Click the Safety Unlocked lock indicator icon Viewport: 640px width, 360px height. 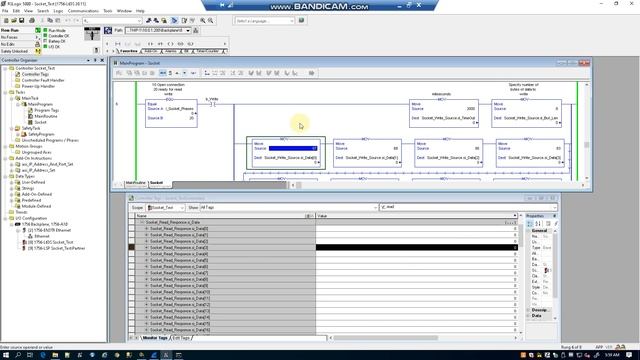tap(38, 51)
